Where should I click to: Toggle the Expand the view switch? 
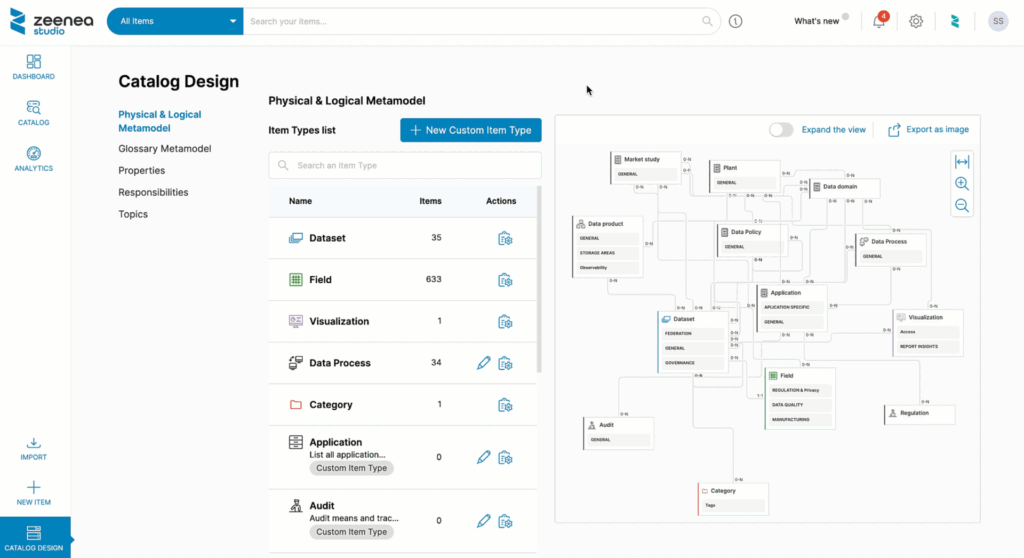(x=781, y=130)
